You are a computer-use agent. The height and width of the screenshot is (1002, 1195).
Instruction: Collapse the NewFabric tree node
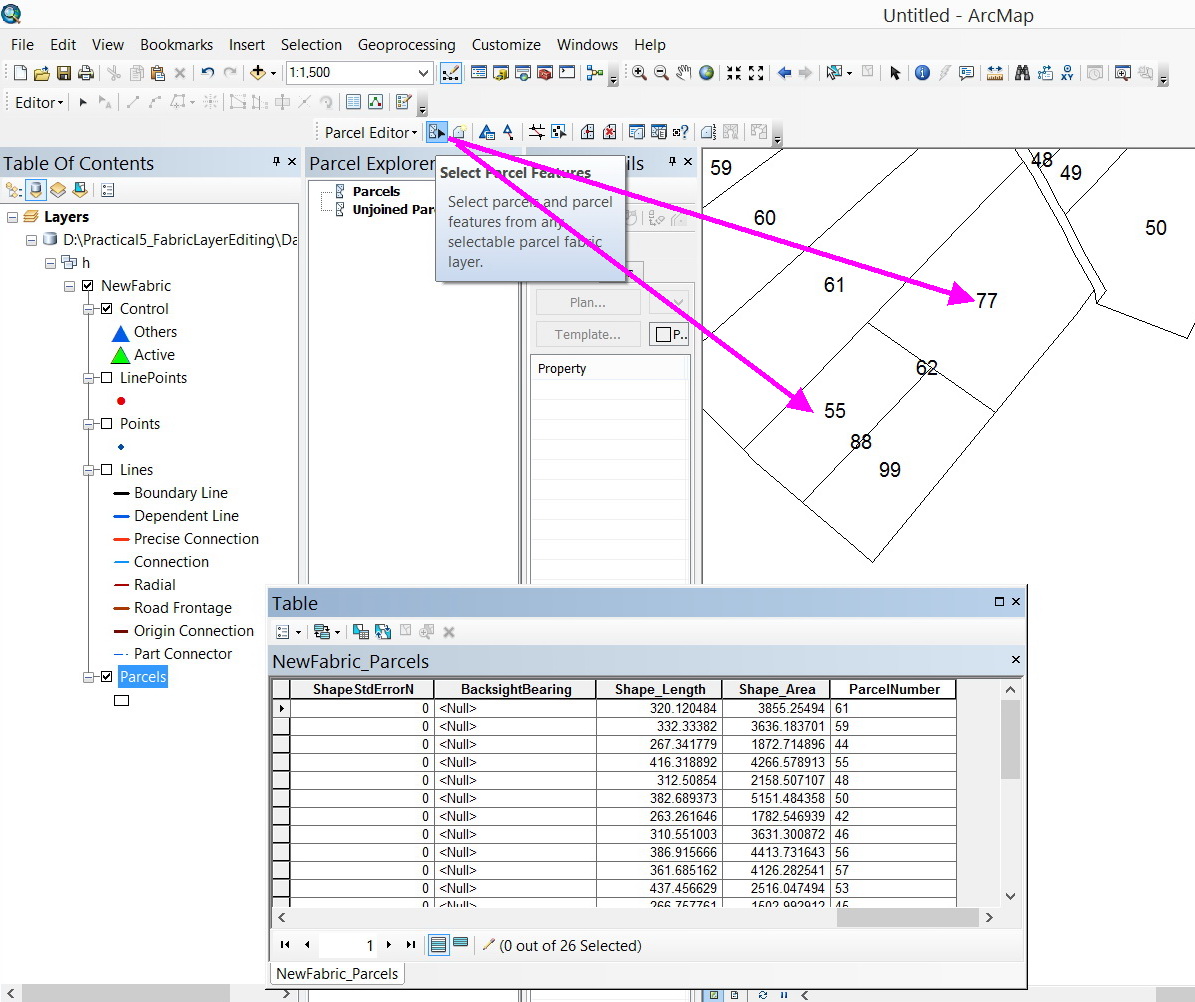[69, 286]
